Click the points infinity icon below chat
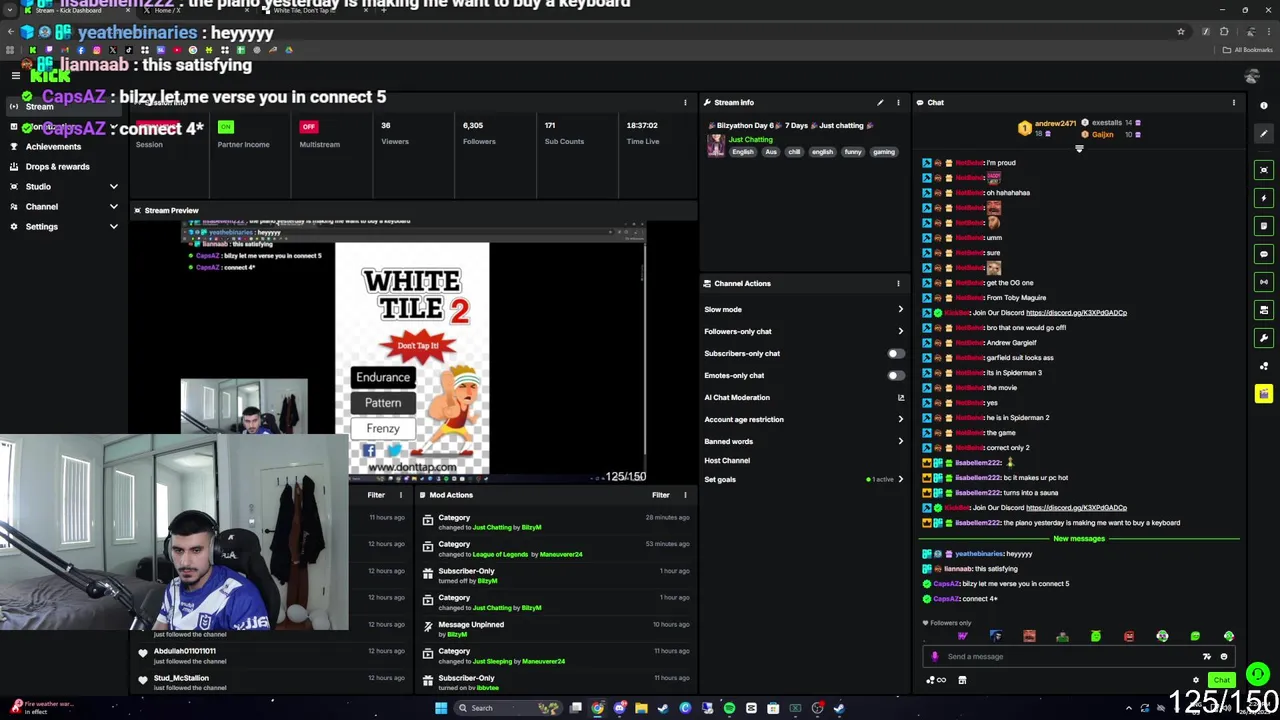The height and width of the screenshot is (720, 1280). tap(936, 680)
